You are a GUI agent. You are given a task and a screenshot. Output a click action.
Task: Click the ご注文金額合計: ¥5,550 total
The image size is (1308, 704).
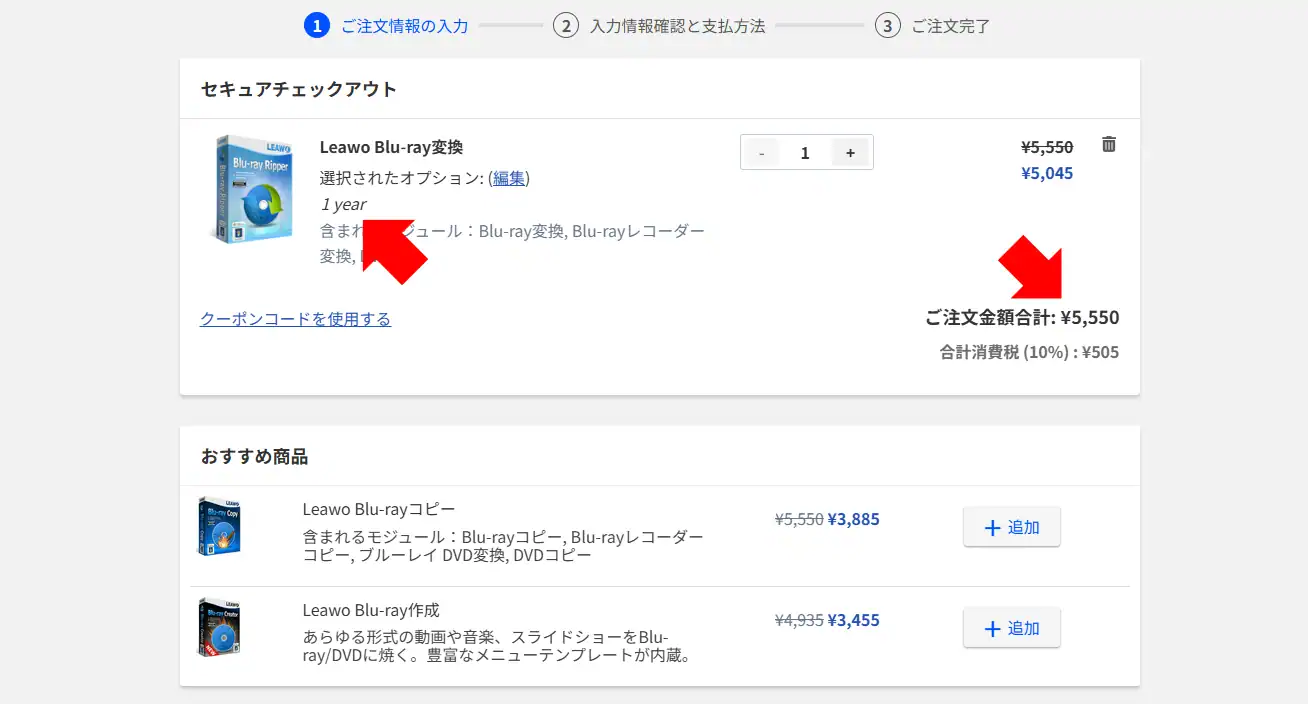coord(1022,318)
